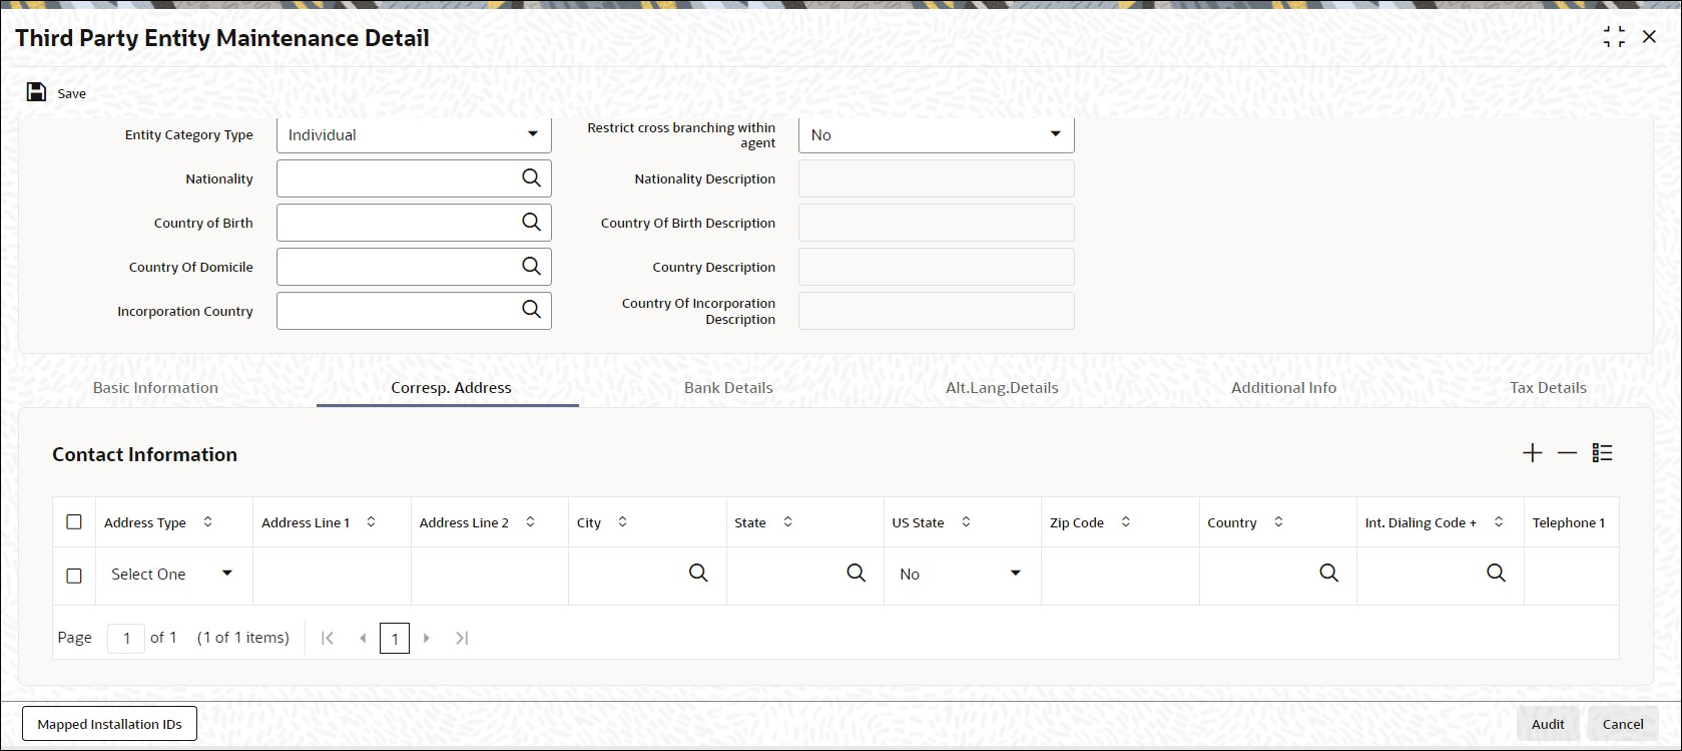The image size is (1682, 751).
Task: Open the Address Type Select One dropdown
Action: click(172, 574)
